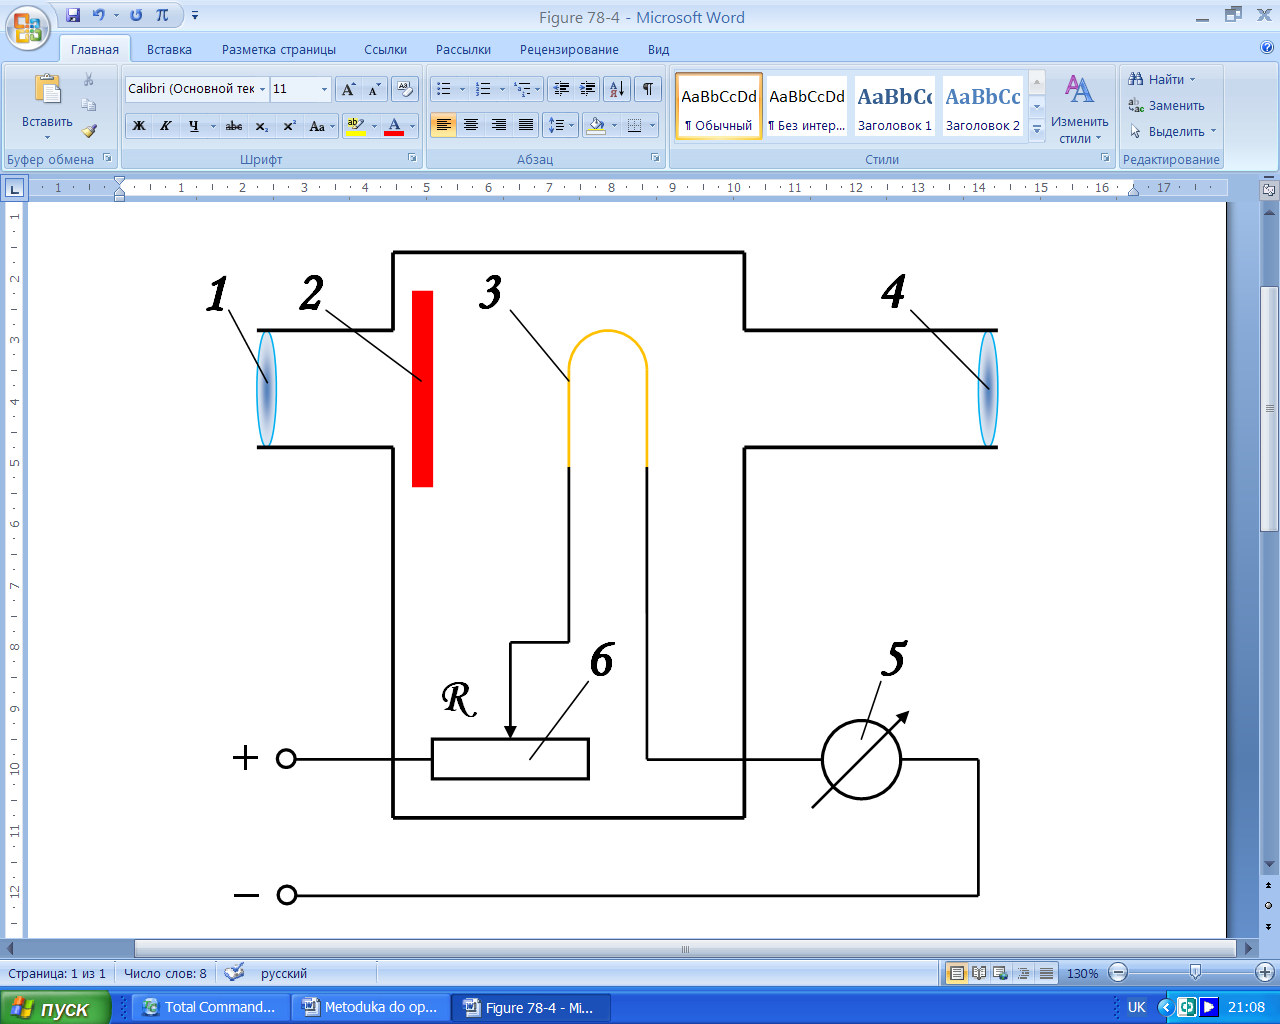Save document via Quick Access toolbar
1280x1024 pixels.
point(73,15)
